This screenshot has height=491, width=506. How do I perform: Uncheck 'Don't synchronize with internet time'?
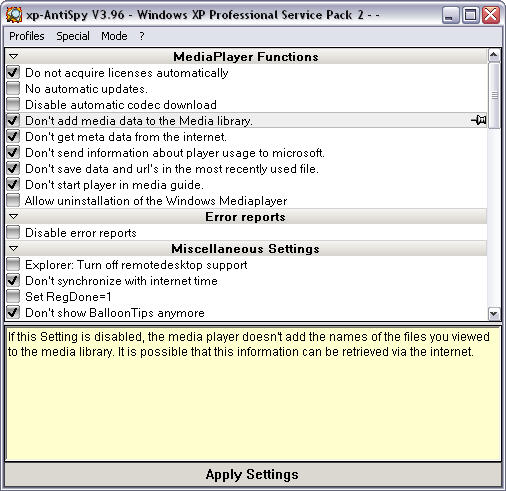tap(13, 280)
